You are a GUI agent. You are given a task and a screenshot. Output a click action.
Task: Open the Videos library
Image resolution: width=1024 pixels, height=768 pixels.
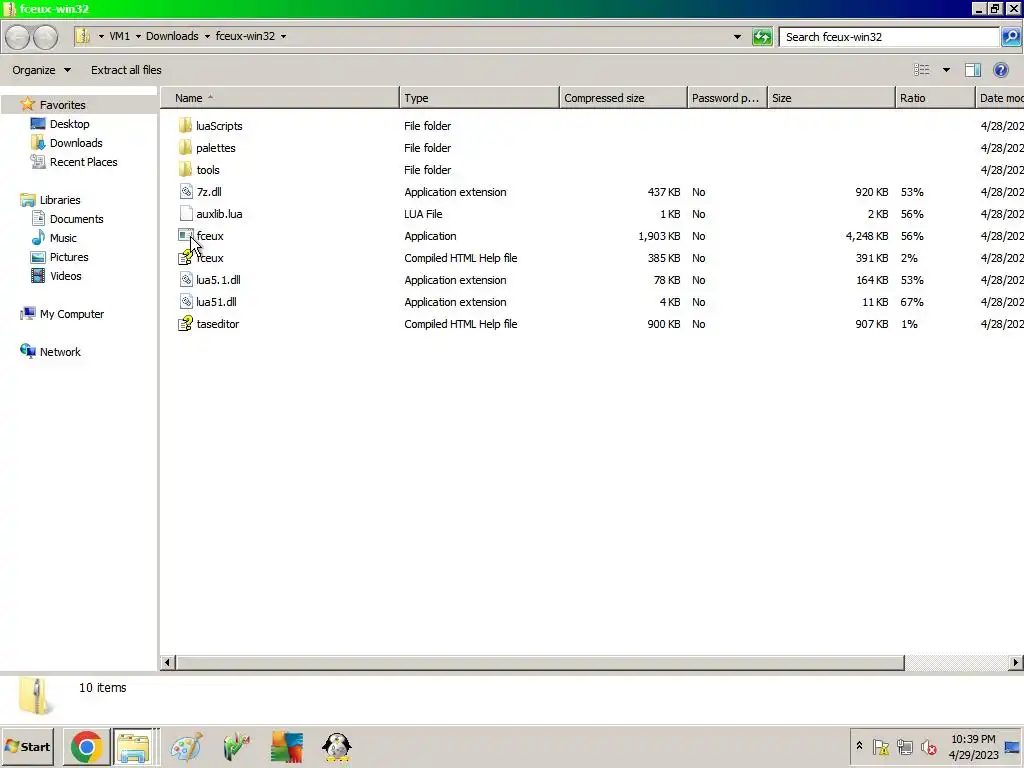click(66, 276)
